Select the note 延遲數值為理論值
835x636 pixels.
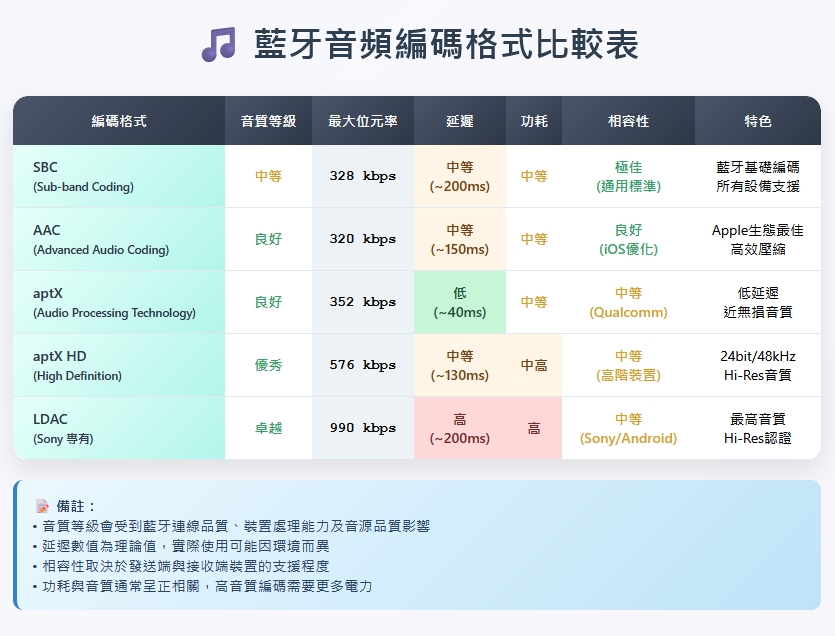pyautogui.click(x=181, y=546)
